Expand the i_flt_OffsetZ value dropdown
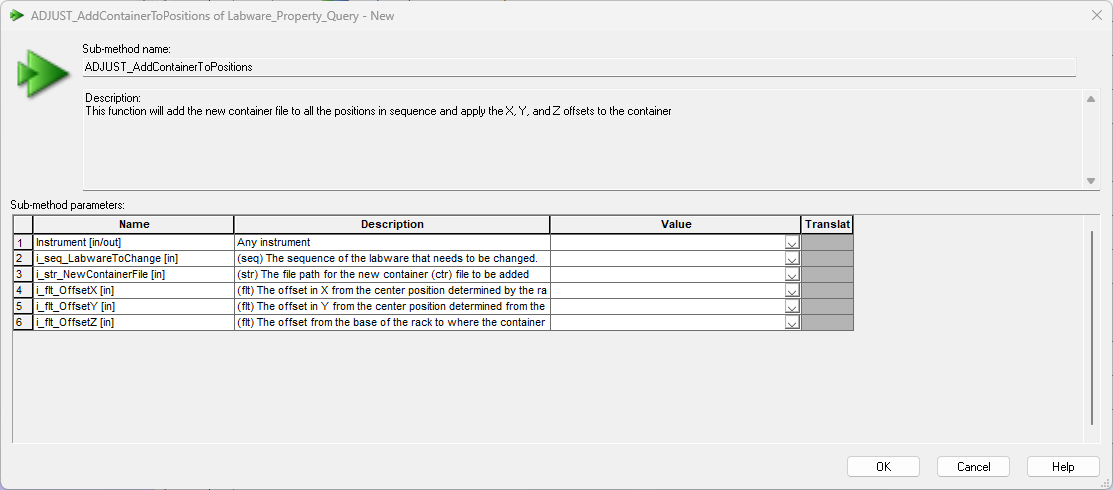This screenshot has height=490, width=1113. (791, 322)
